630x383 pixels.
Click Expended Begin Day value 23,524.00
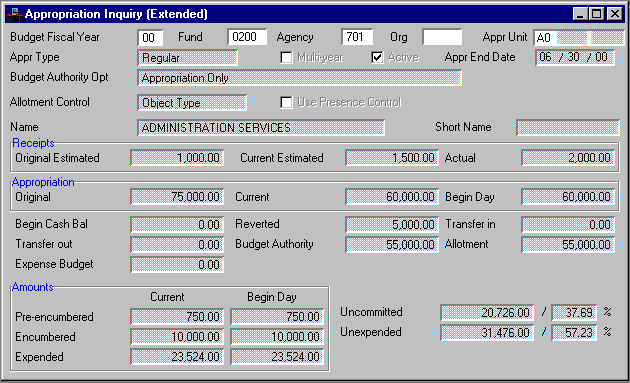tap(277, 357)
